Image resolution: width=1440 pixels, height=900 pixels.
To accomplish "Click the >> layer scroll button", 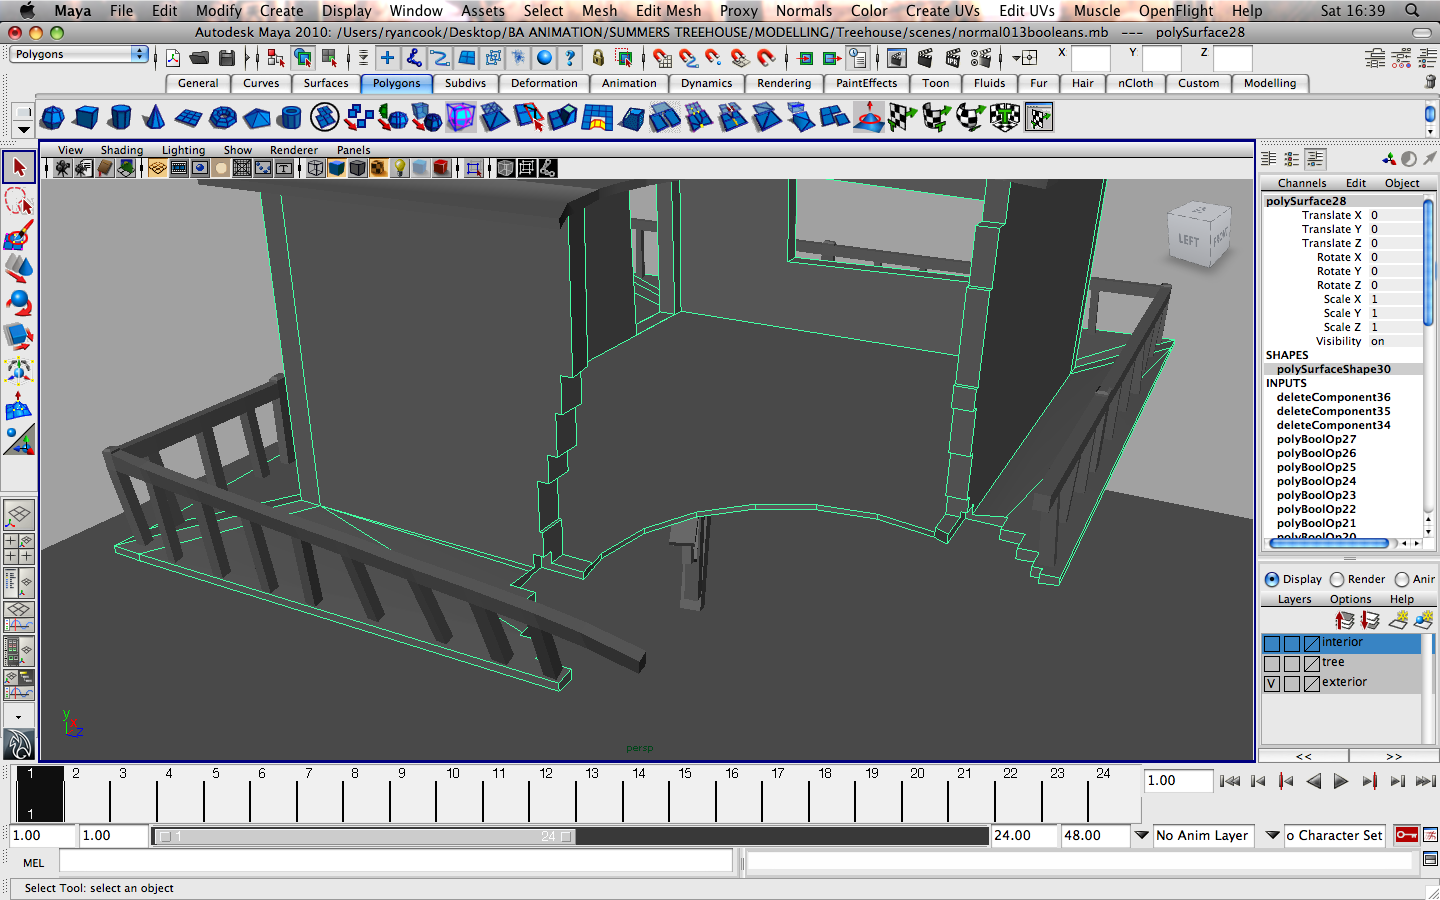I will pos(1394,756).
